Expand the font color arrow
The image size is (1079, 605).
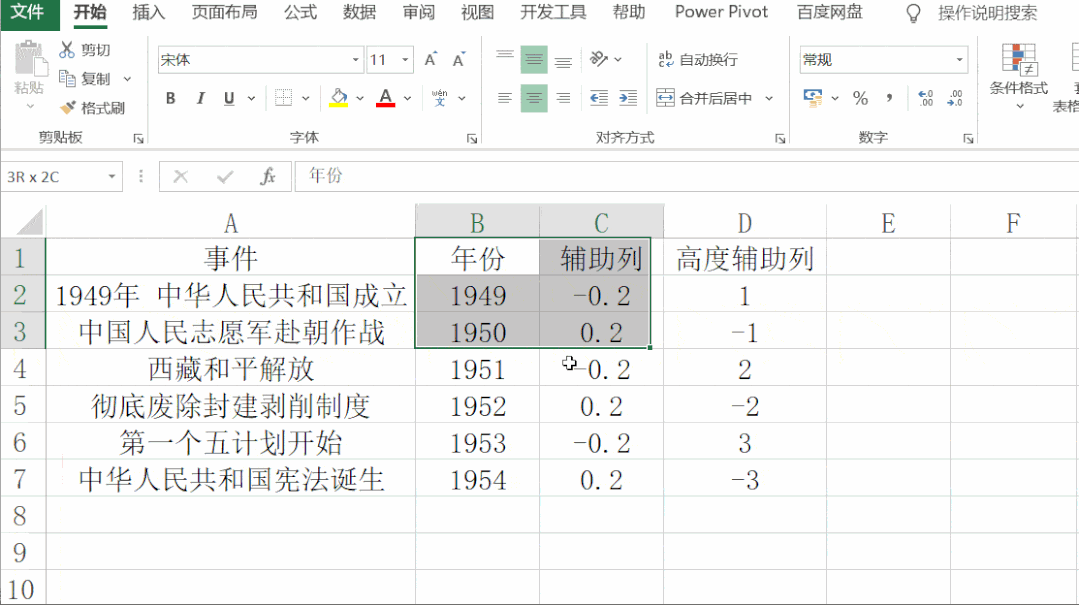tap(407, 98)
